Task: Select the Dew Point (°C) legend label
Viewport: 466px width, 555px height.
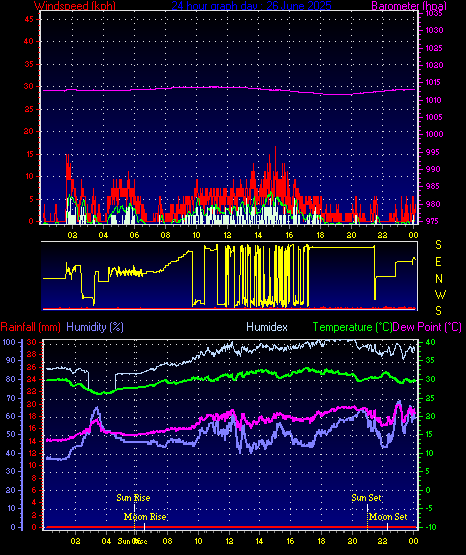Action: 427,327
